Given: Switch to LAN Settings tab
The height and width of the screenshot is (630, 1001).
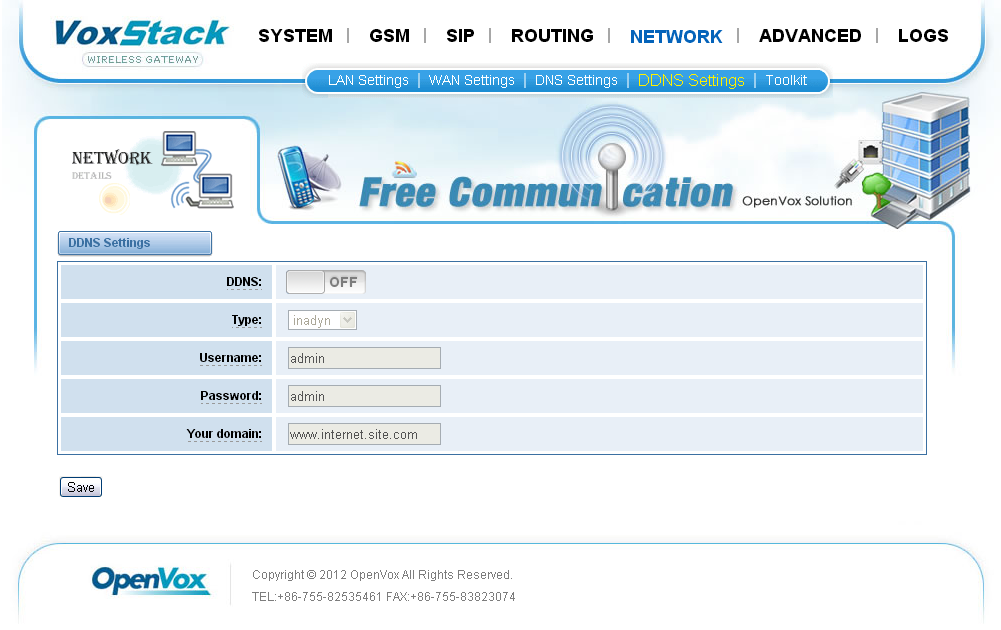Looking at the screenshot, I should 368,80.
